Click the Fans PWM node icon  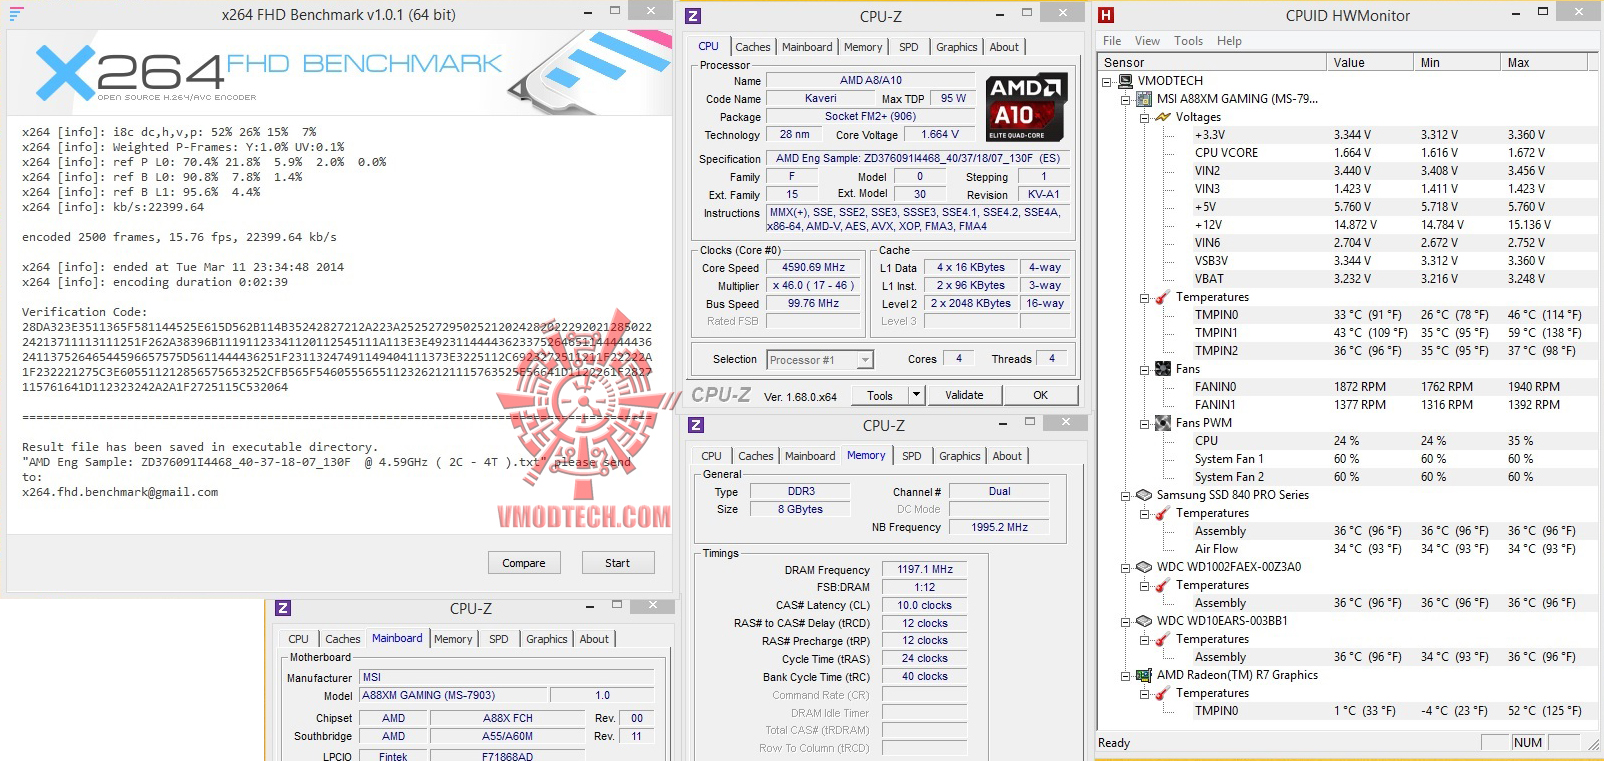coord(1163,423)
